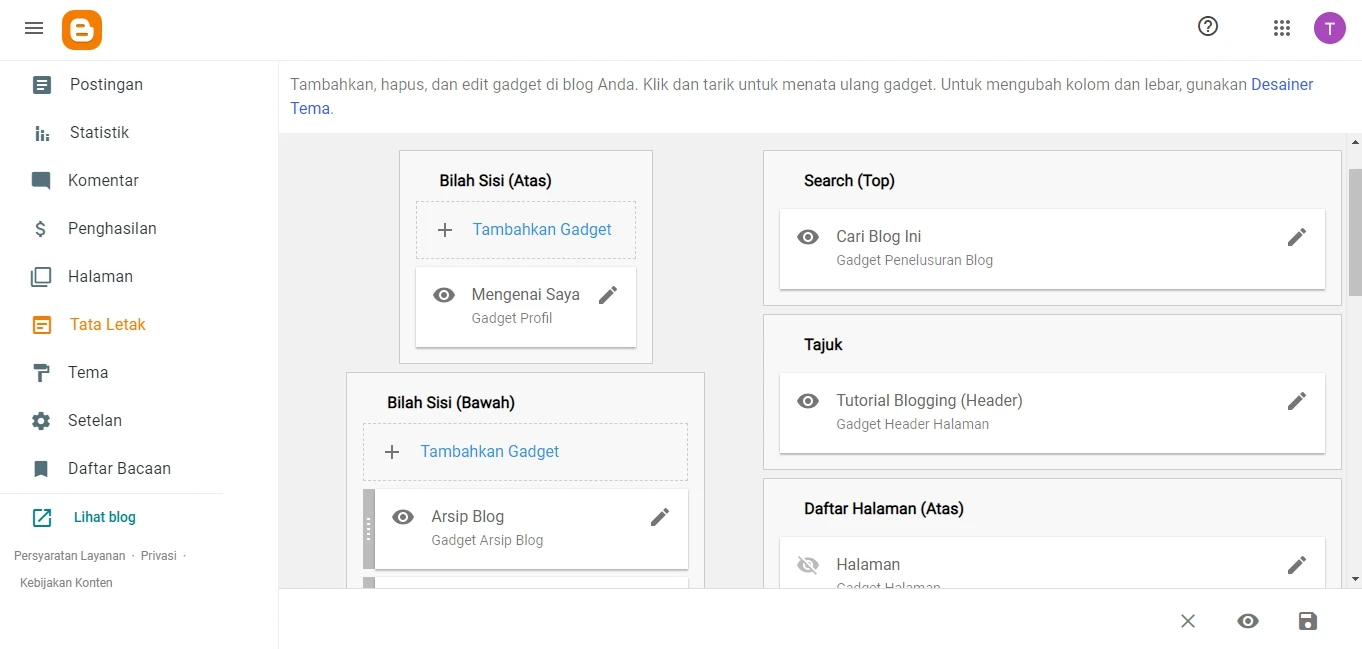Viewport: 1362px width, 649px height.
Task: Click the vertical layout scrollbar
Action: (1355, 232)
